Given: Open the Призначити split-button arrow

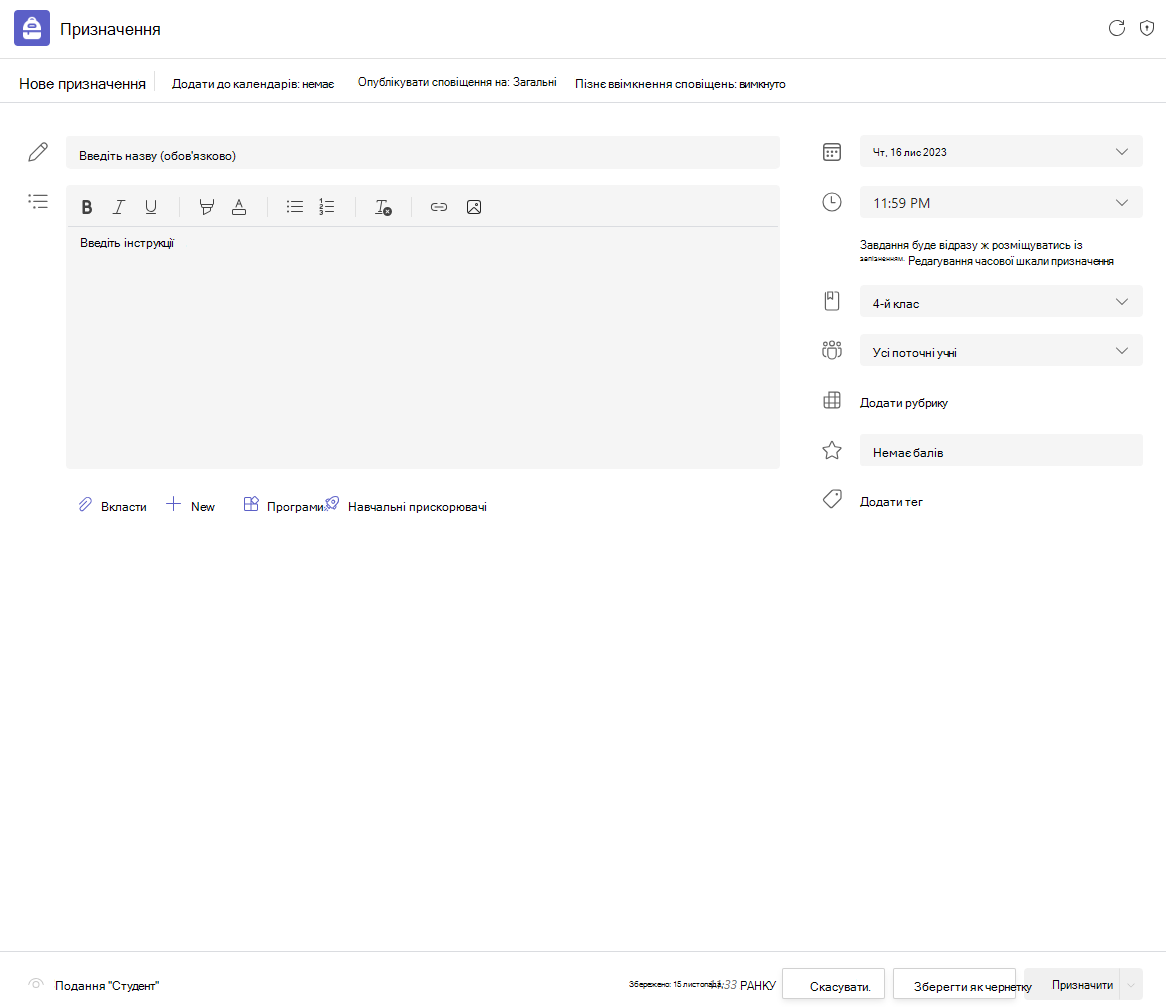Looking at the screenshot, I should tap(1131, 985).
